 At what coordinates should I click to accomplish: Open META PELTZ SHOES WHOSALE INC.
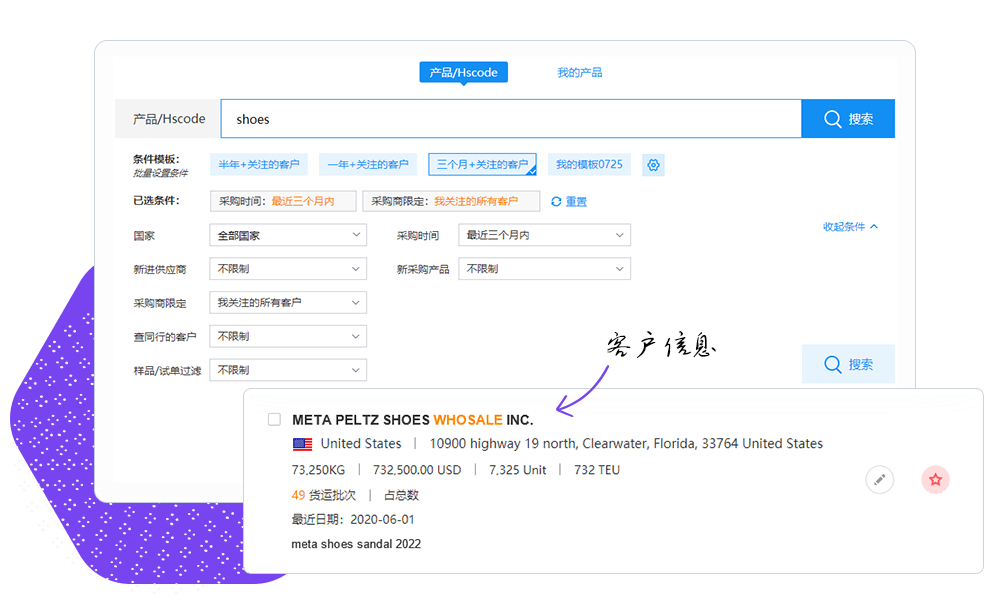412,420
